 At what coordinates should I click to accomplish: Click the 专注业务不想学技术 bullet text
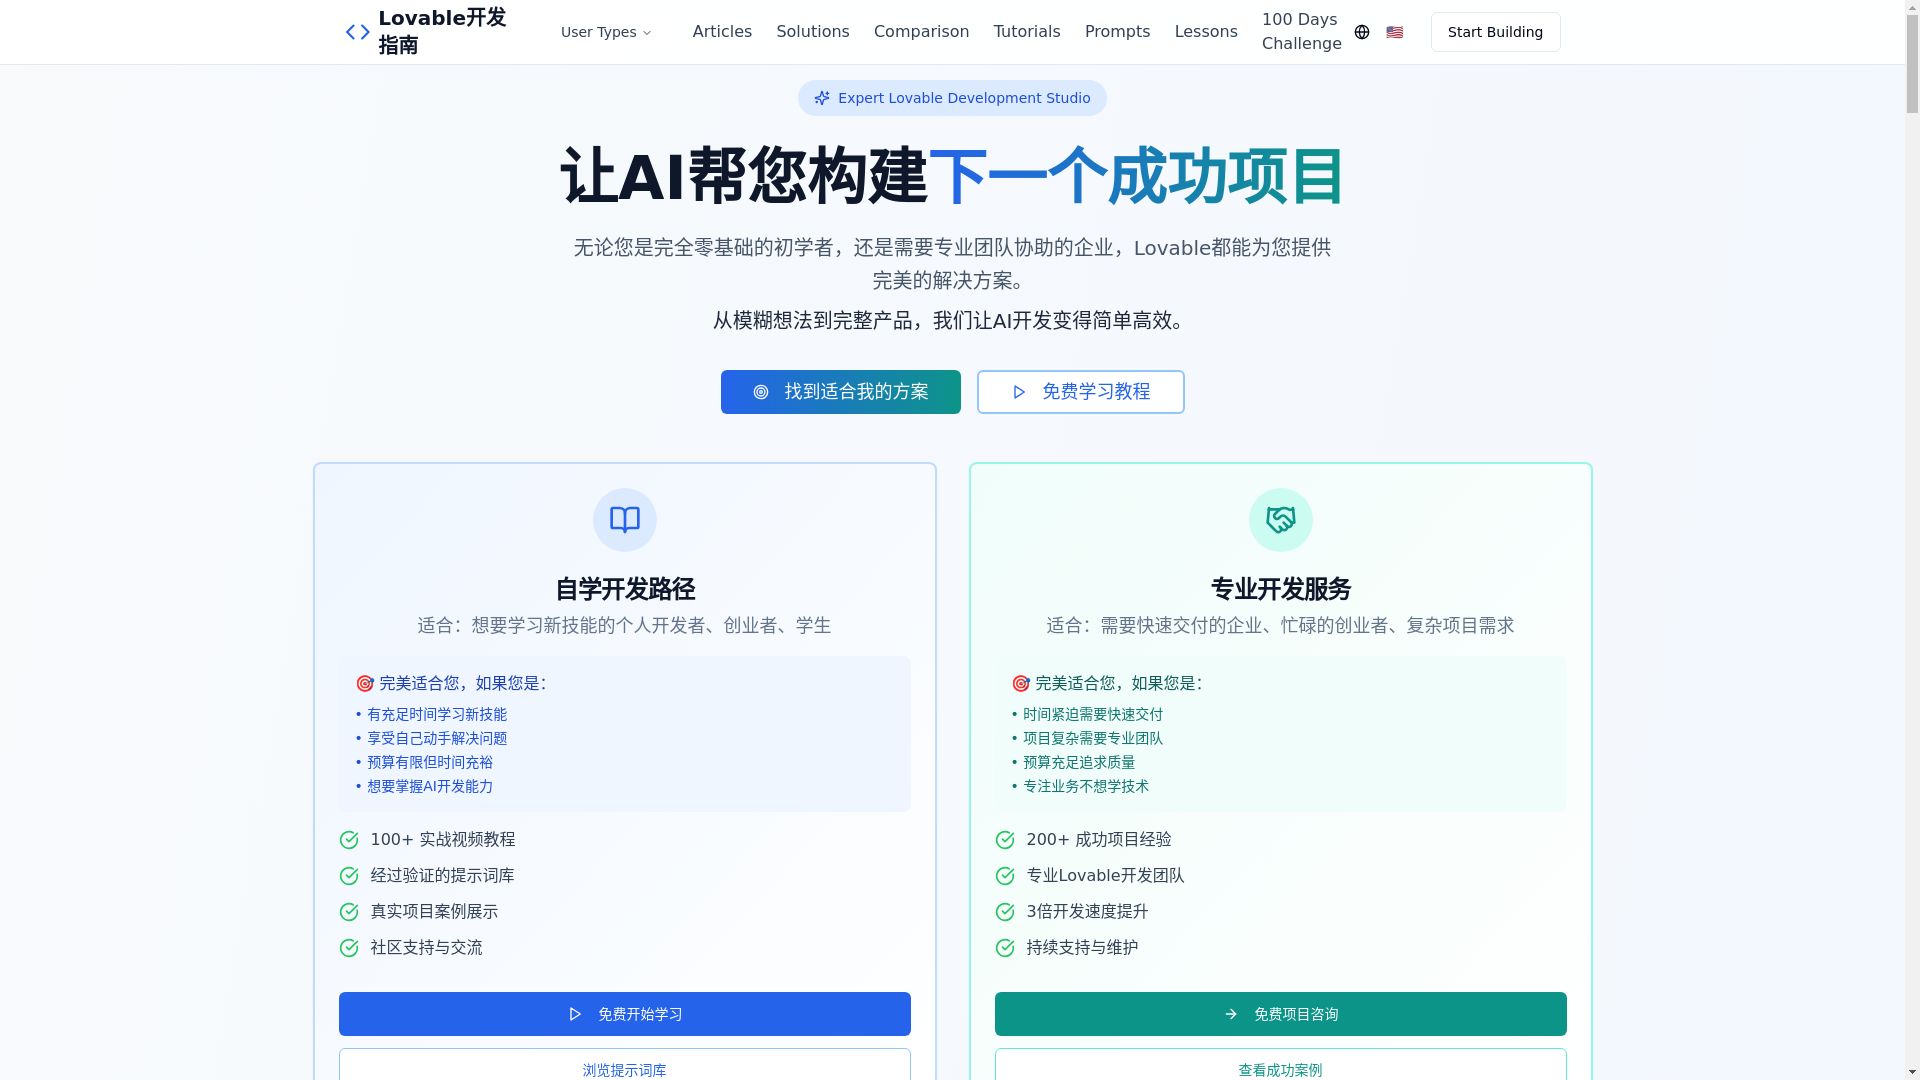[1086, 787]
